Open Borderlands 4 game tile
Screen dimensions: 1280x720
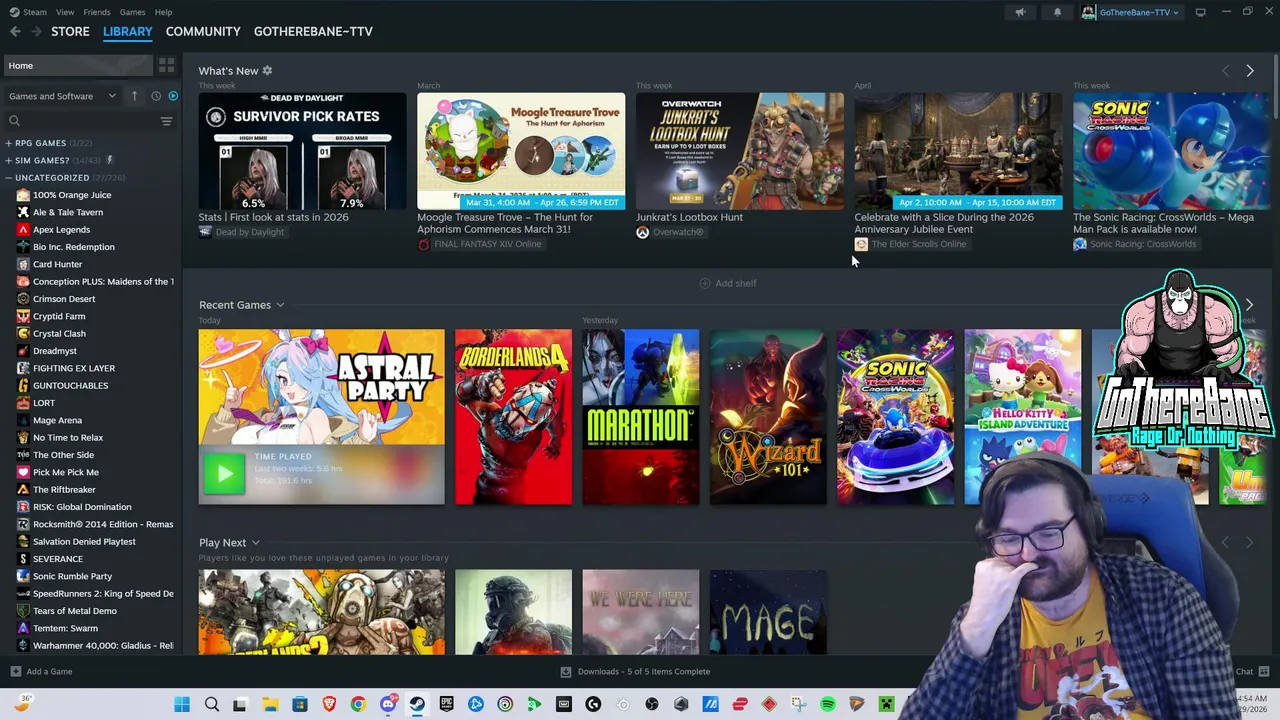click(x=513, y=417)
